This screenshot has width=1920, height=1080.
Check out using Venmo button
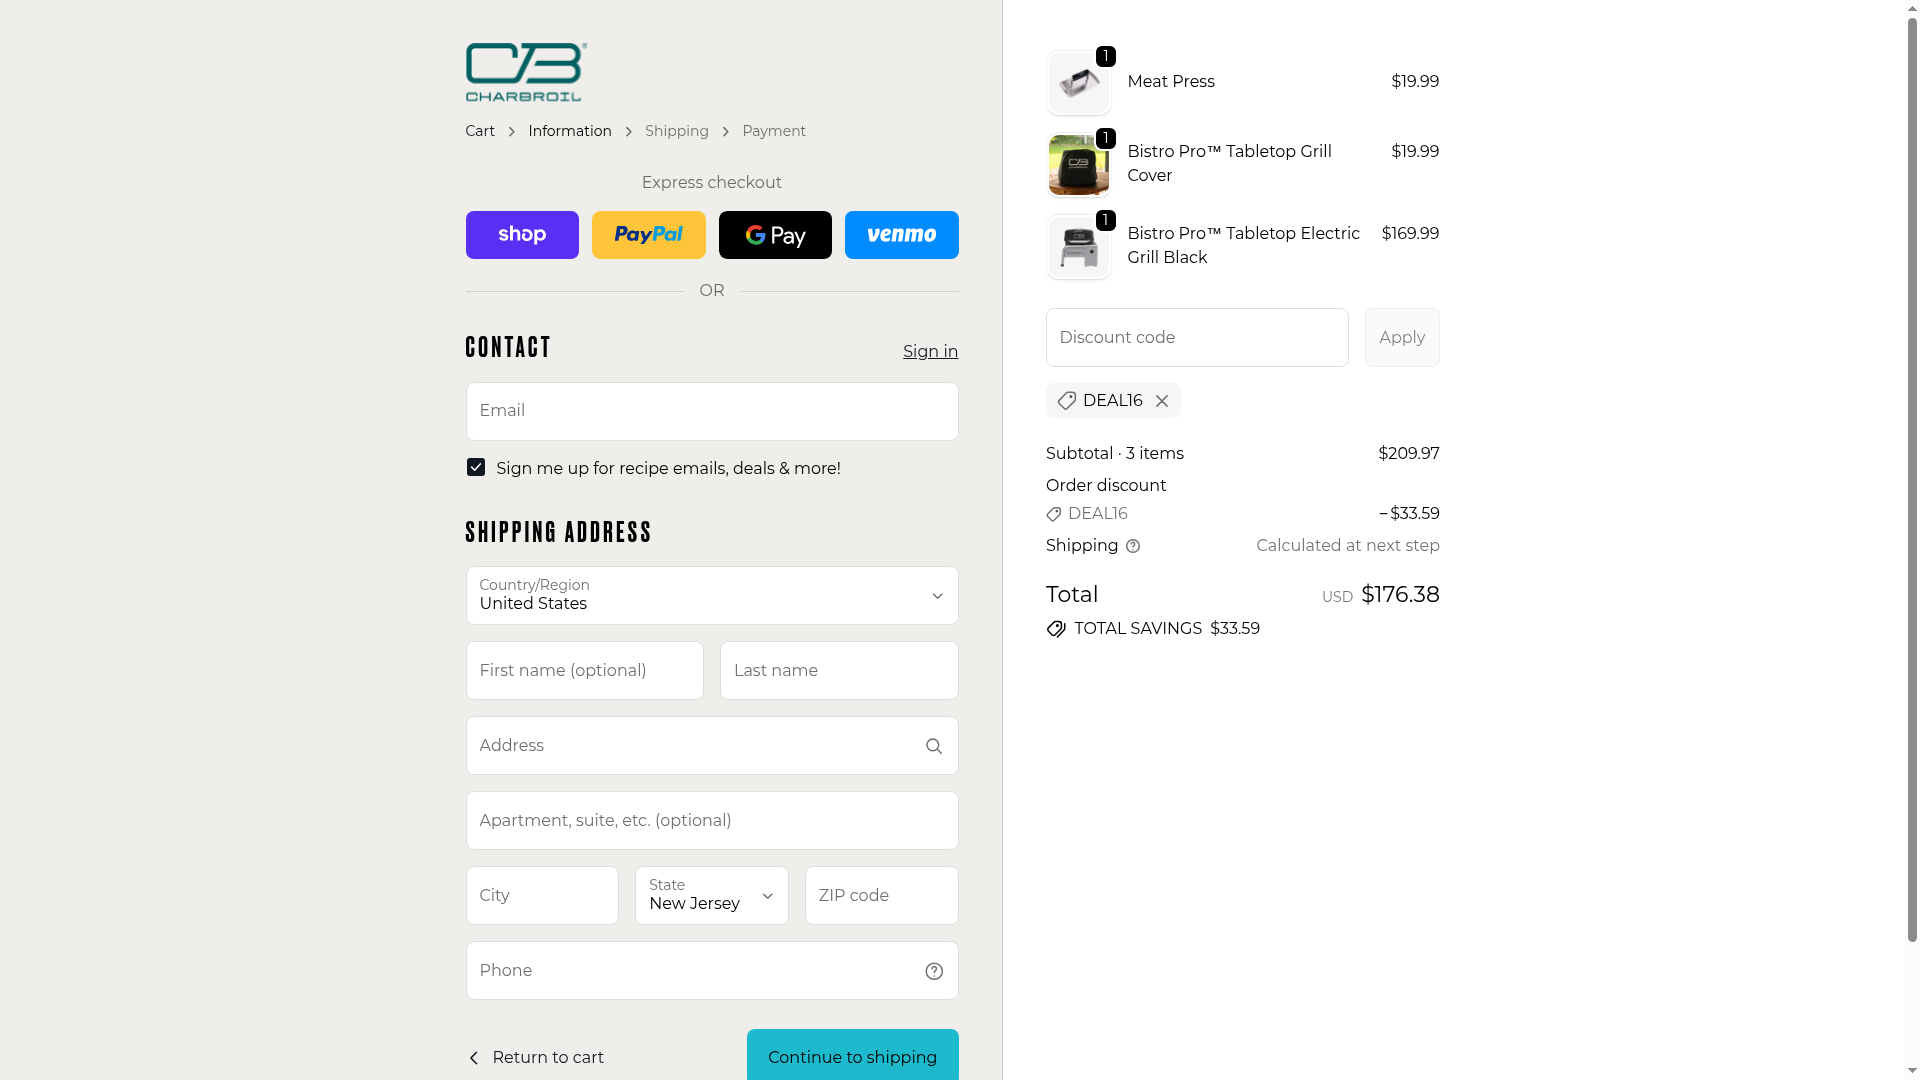[901, 235]
